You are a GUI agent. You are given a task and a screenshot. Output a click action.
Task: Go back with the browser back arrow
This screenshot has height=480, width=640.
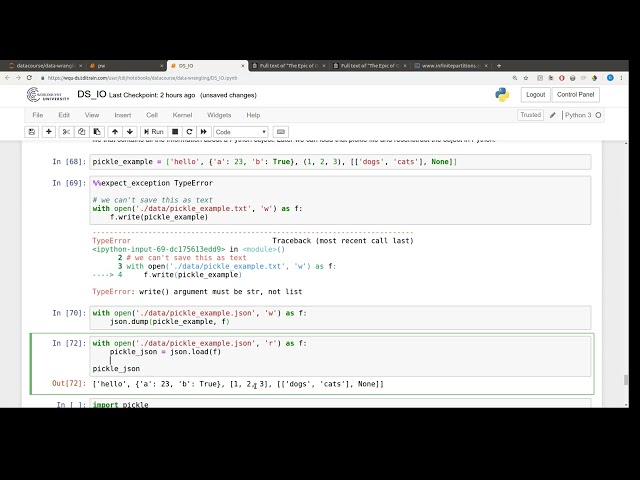[7, 78]
